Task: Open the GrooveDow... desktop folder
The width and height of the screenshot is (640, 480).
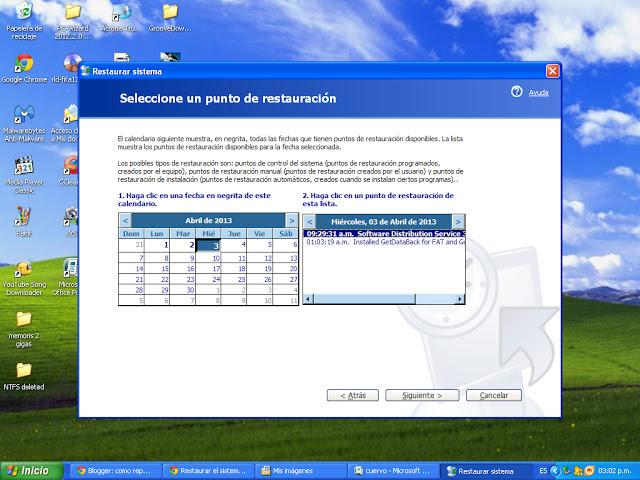Action: pos(170,18)
